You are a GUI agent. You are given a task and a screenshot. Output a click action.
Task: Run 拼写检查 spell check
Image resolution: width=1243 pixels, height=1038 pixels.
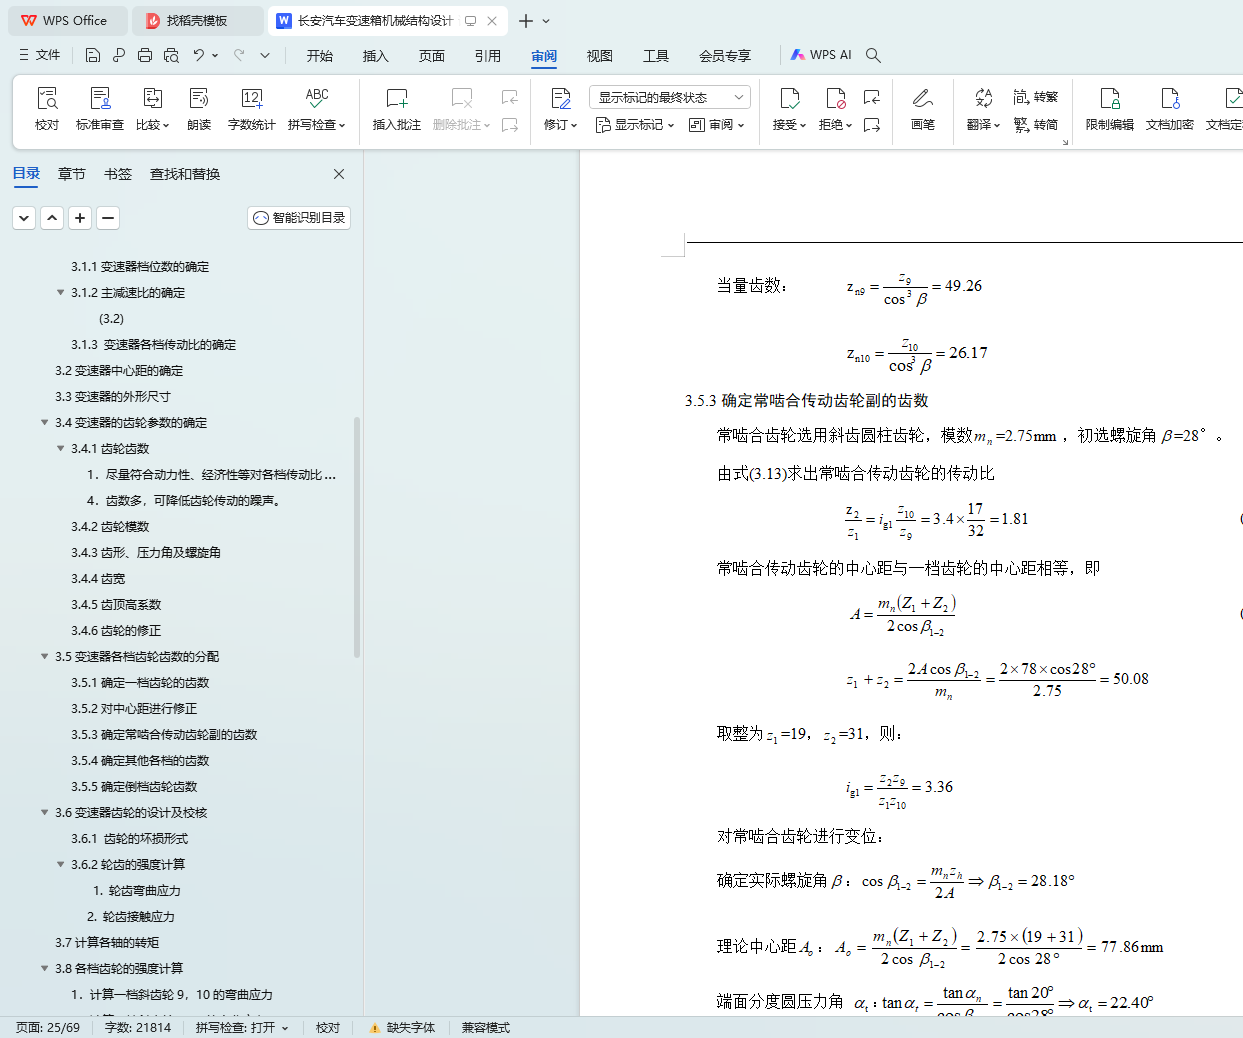(317, 109)
